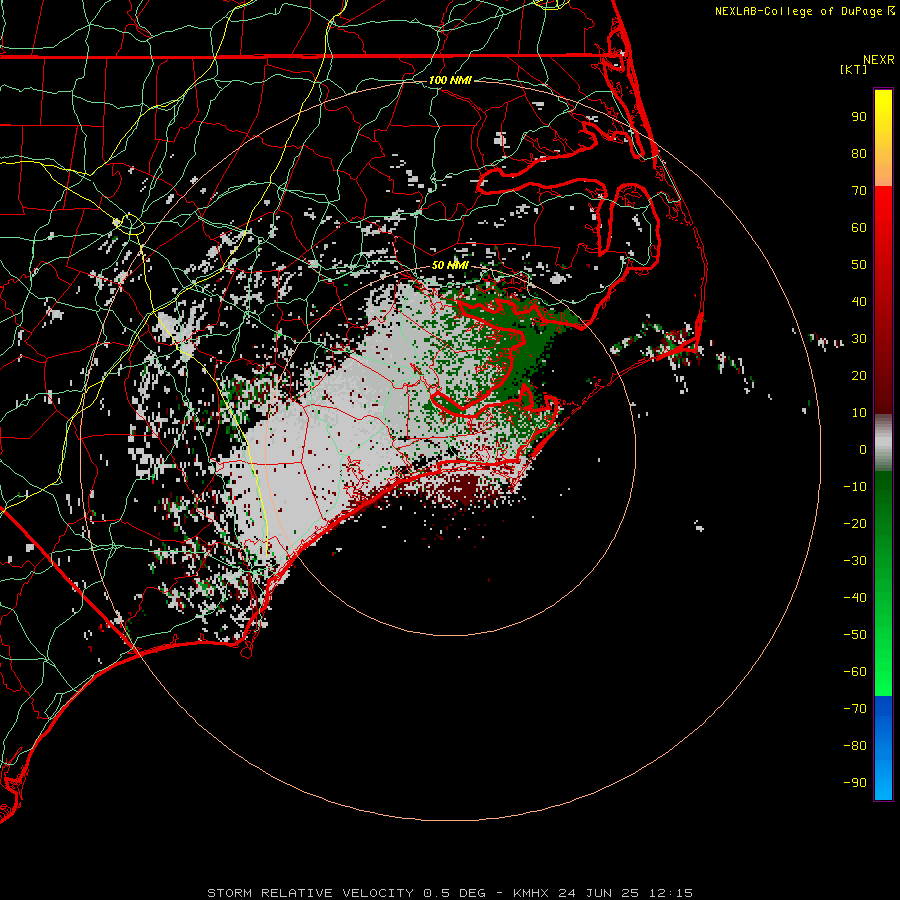The height and width of the screenshot is (900, 900).
Task: Click the 100 NMI range ring label
Action: 450,80
